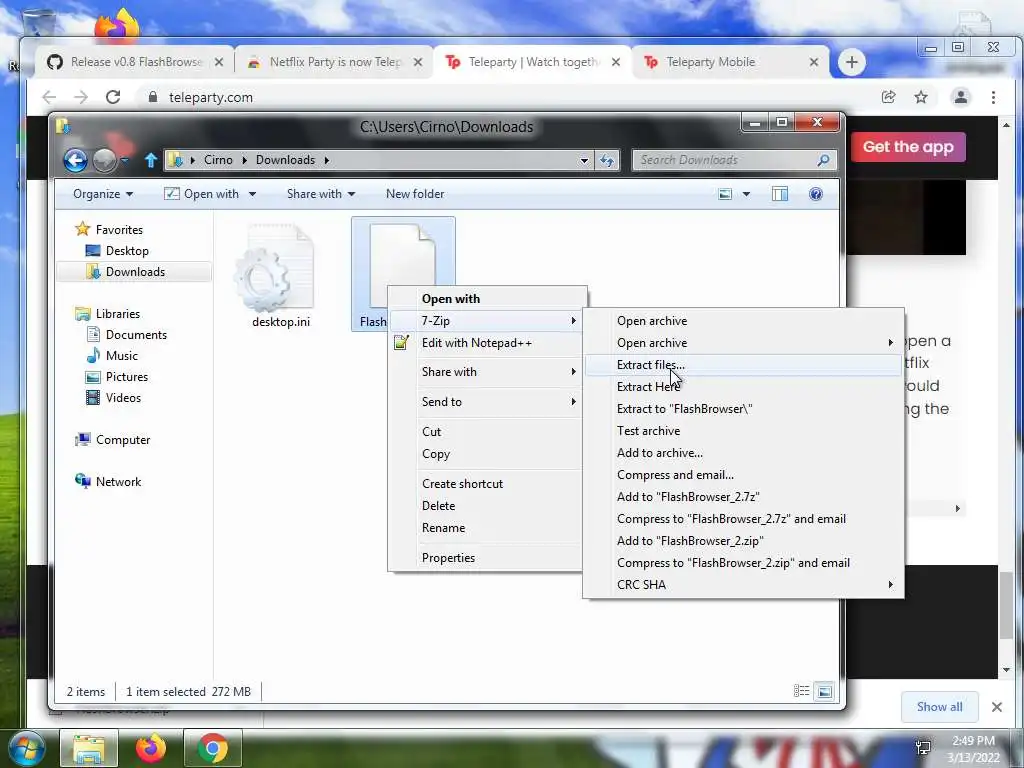Viewport: 1024px width, 768px height.
Task: Reload the Teleparty page
Action: [x=113, y=97]
